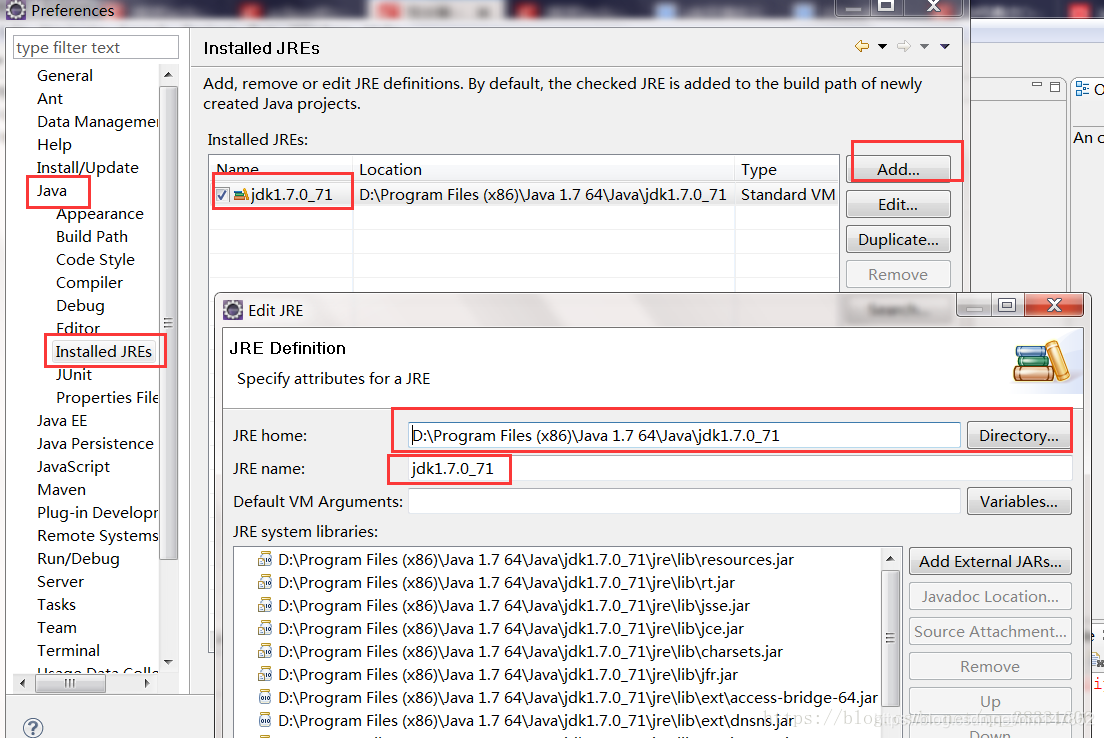This screenshot has height=738, width=1104.
Task: Select Installed JREs tree item
Action: [104, 351]
